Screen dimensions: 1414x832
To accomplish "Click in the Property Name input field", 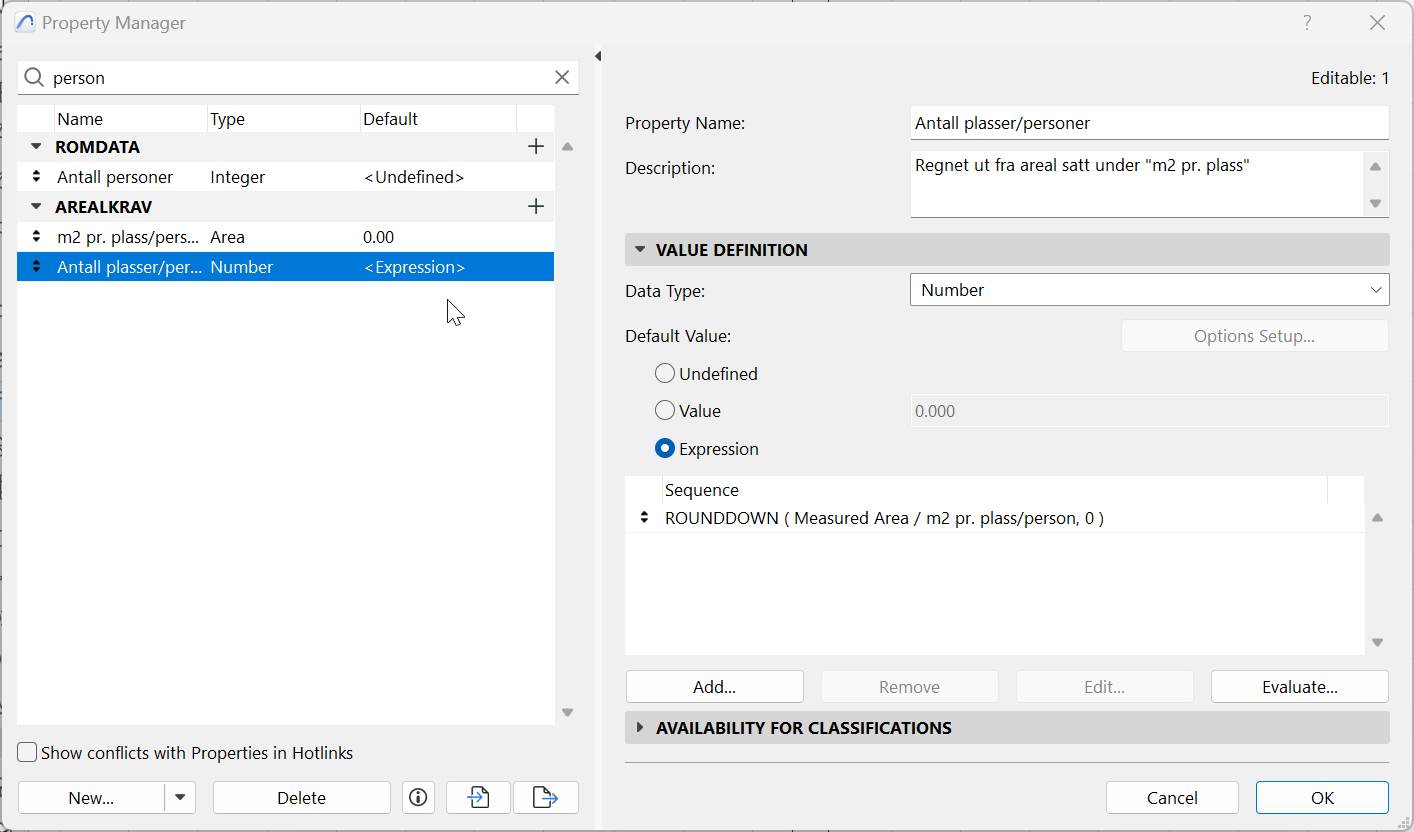I will tap(1149, 123).
